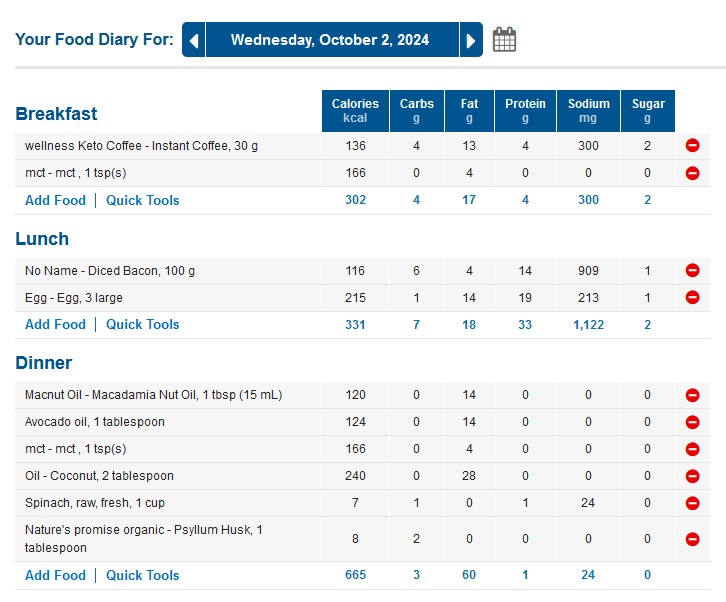Click the Wednesday, October 2, 2024 date
The width and height of the screenshot is (726, 602).
(x=330, y=41)
